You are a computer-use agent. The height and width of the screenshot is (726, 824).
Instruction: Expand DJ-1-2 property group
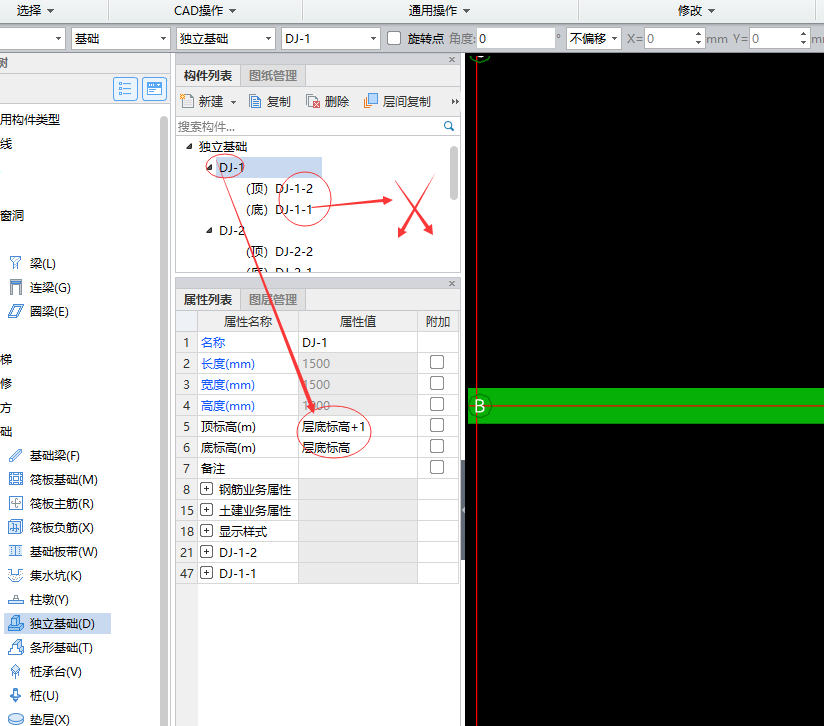(x=207, y=552)
